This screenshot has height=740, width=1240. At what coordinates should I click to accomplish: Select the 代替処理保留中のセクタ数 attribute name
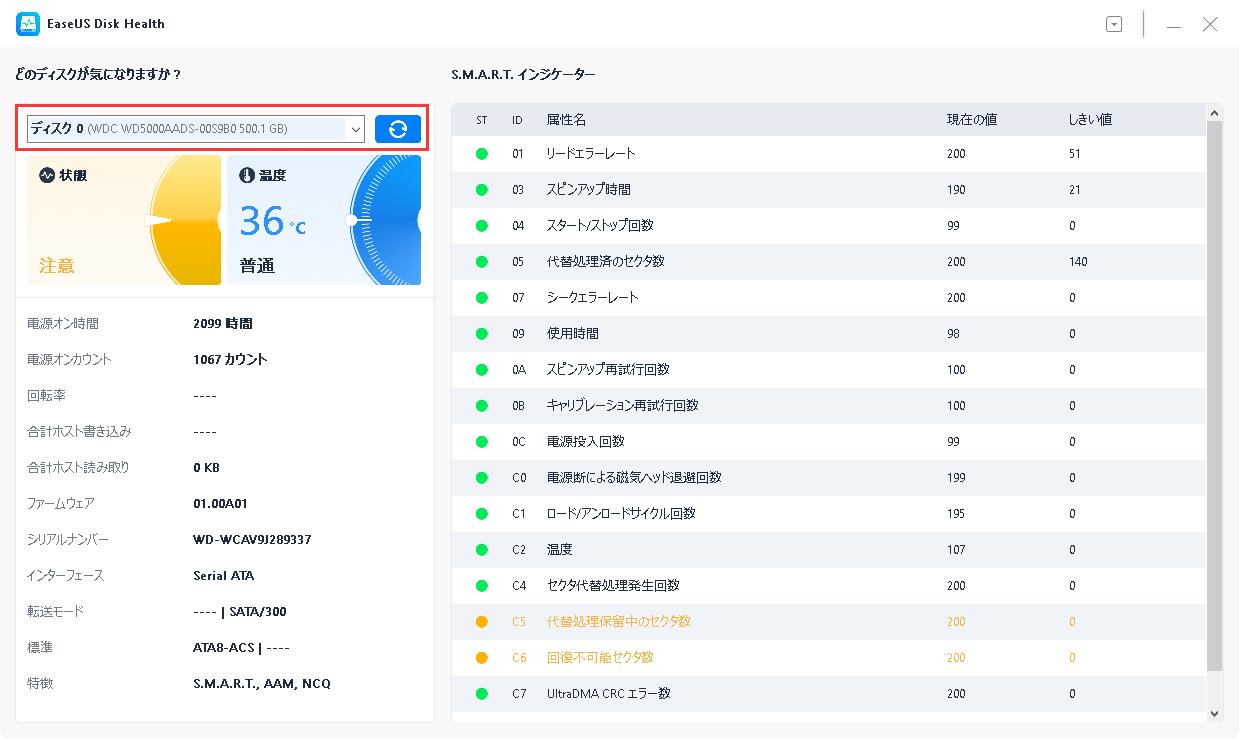[x=618, y=622]
